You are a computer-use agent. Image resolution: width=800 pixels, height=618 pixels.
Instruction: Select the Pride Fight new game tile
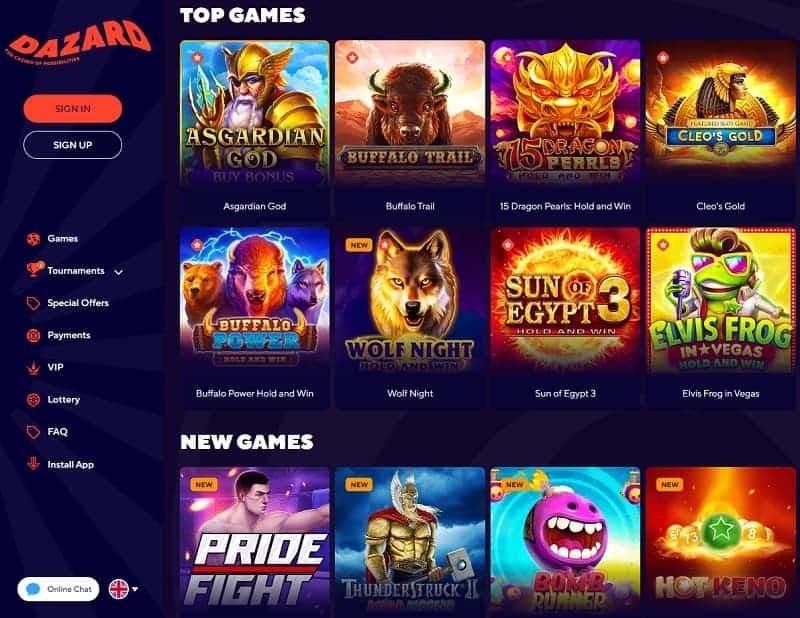[255, 542]
